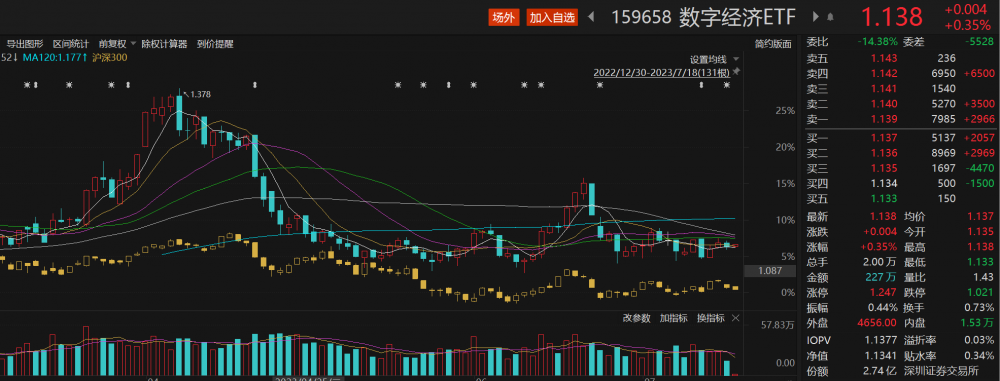The image size is (1000, 381).
Task: Open the 设置均线 moving average dropdown
Action: pyautogui.click(x=713, y=59)
